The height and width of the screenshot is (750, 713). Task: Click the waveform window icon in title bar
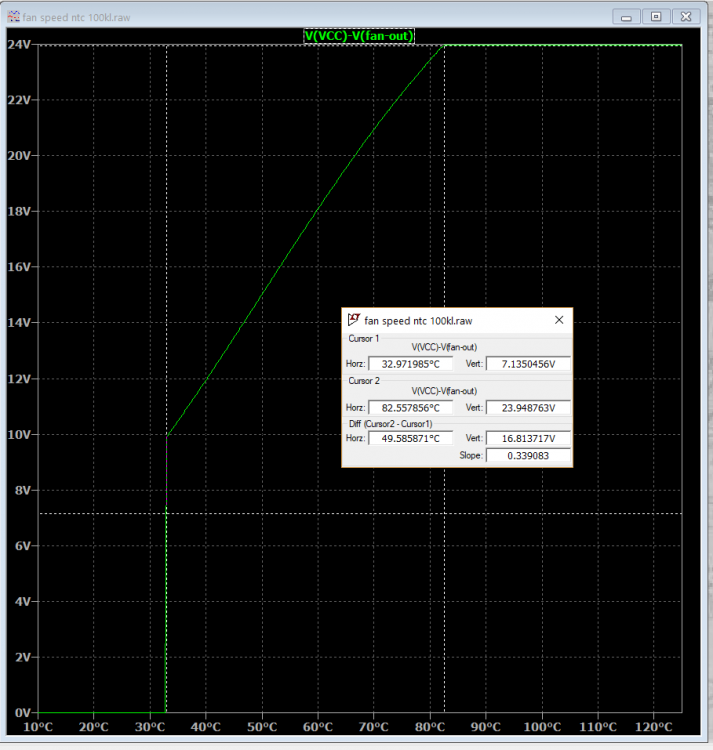[13, 17]
